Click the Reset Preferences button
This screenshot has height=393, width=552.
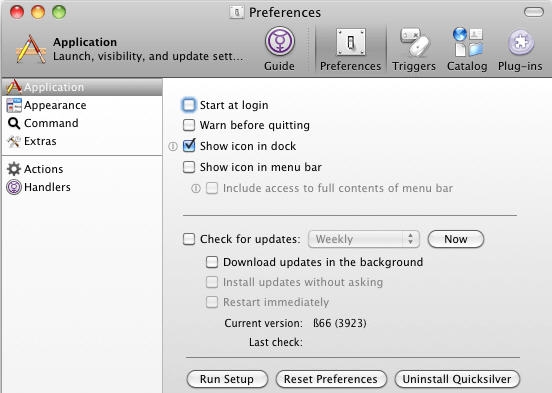coord(331,379)
